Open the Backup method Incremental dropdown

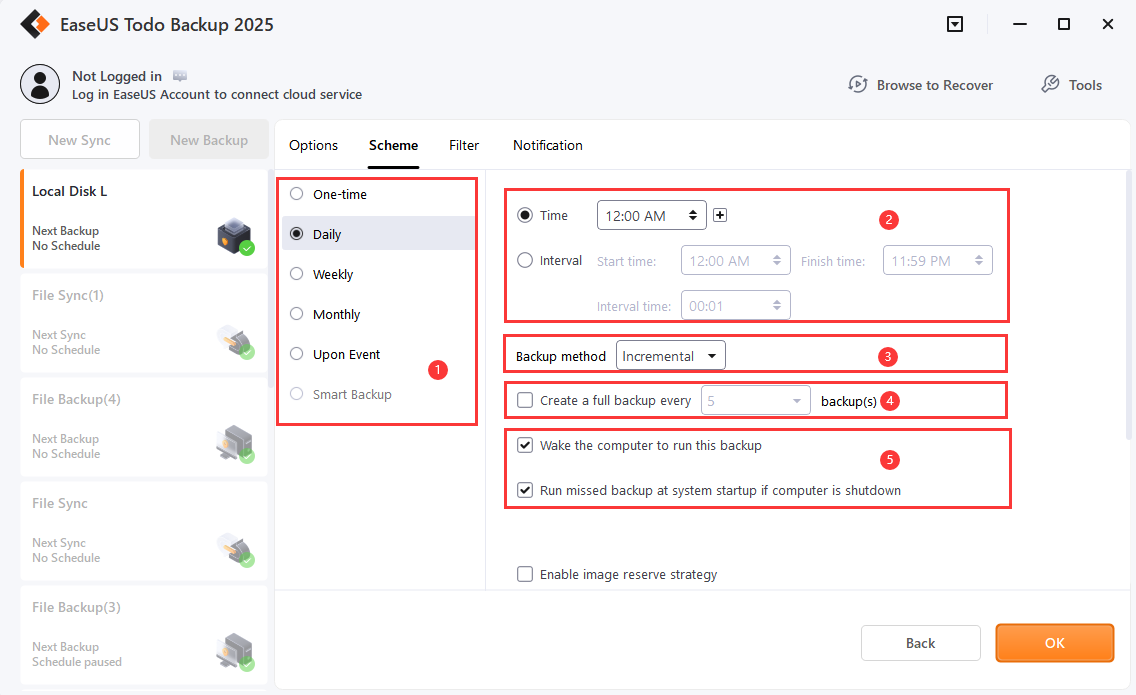[670, 356]
